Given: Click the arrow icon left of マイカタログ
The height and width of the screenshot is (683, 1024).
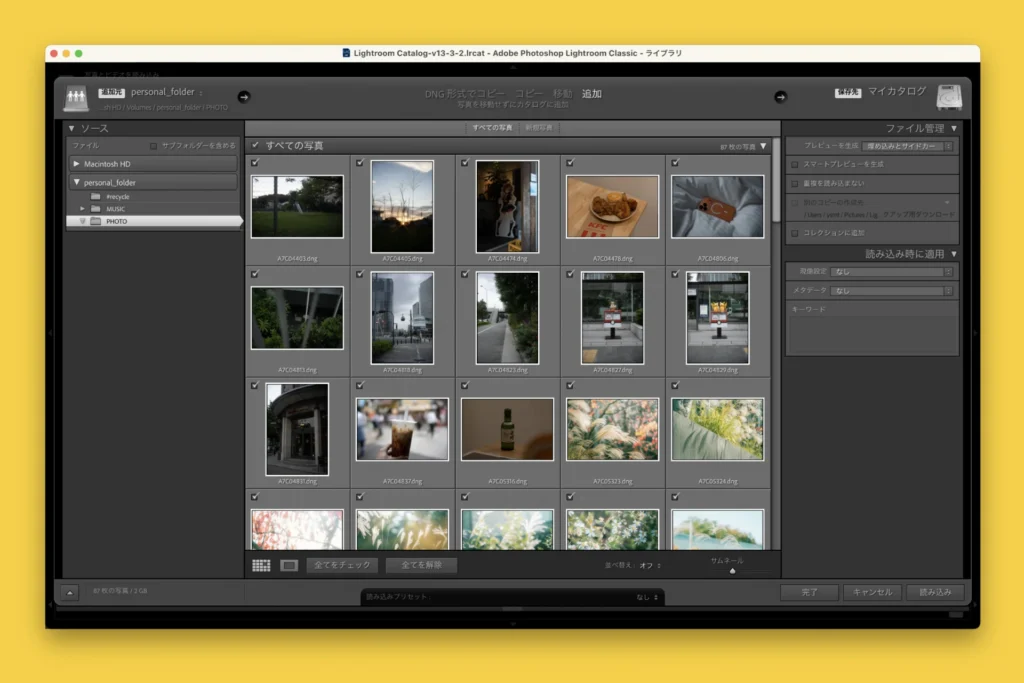Looking at the screenshot, I should tap(781, 96).
